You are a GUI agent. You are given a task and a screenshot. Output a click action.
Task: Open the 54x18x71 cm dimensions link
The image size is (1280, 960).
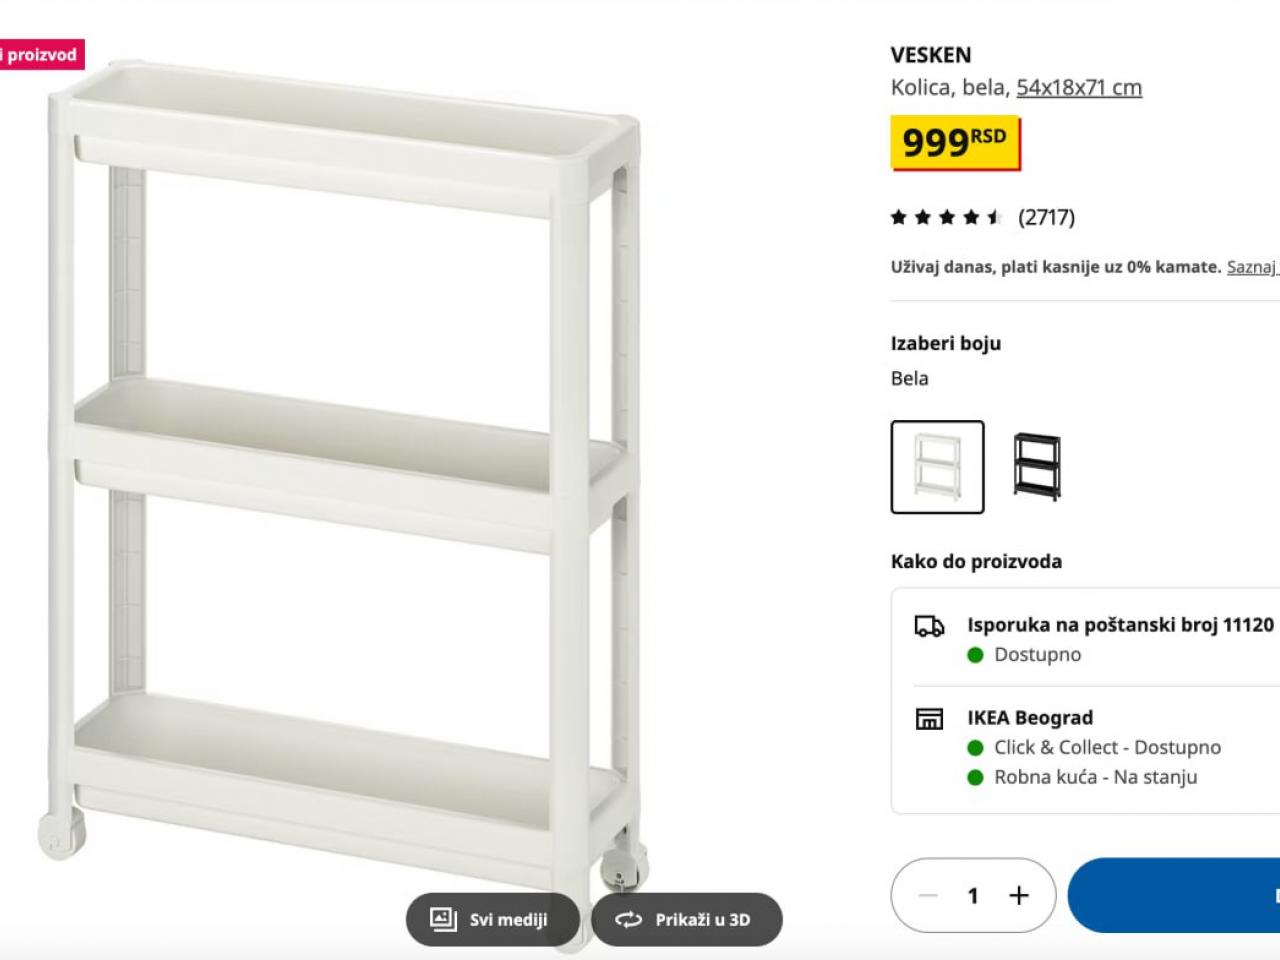pos(1079,87)
